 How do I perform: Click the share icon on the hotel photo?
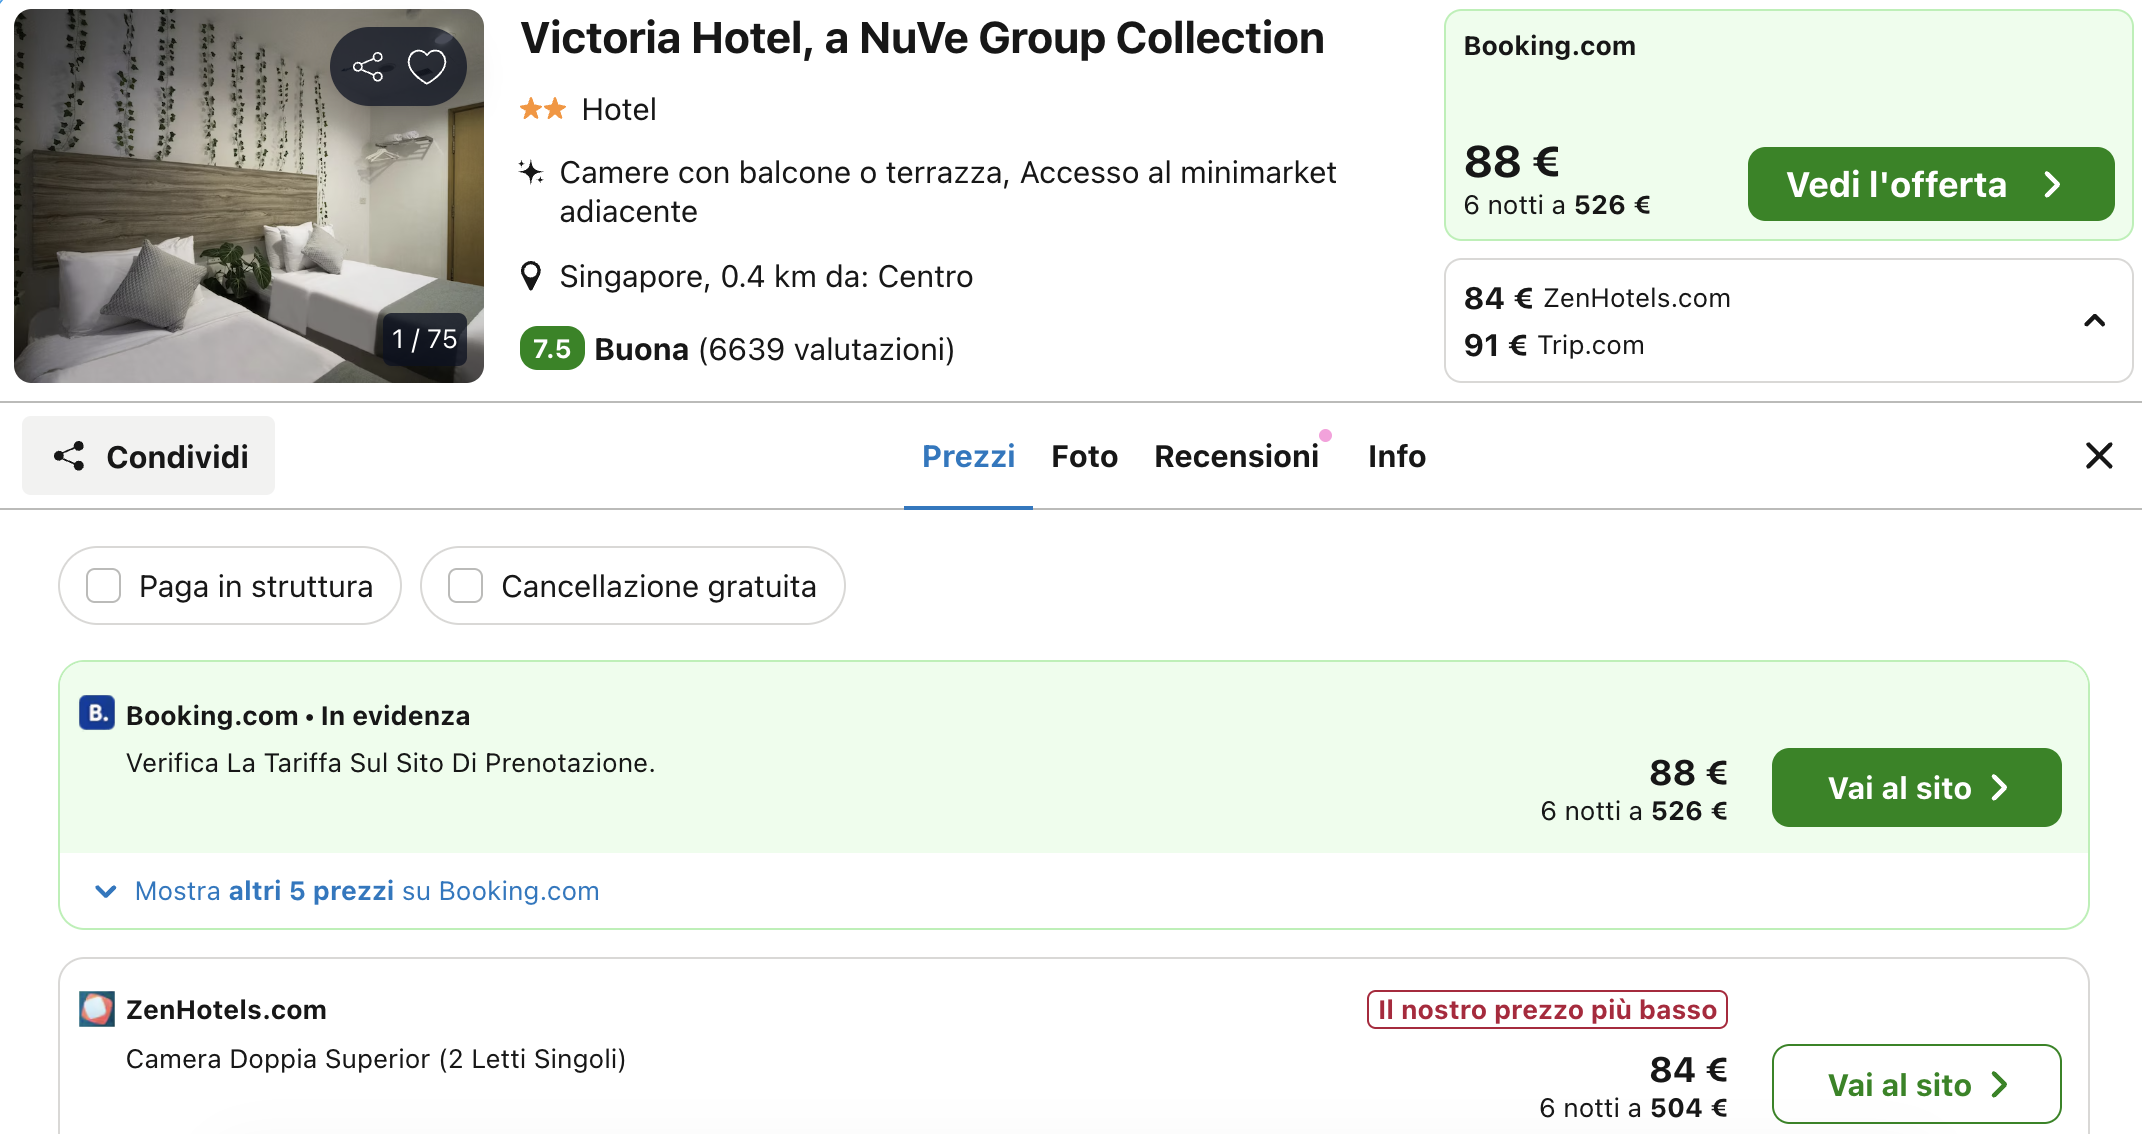coord(370,65)
